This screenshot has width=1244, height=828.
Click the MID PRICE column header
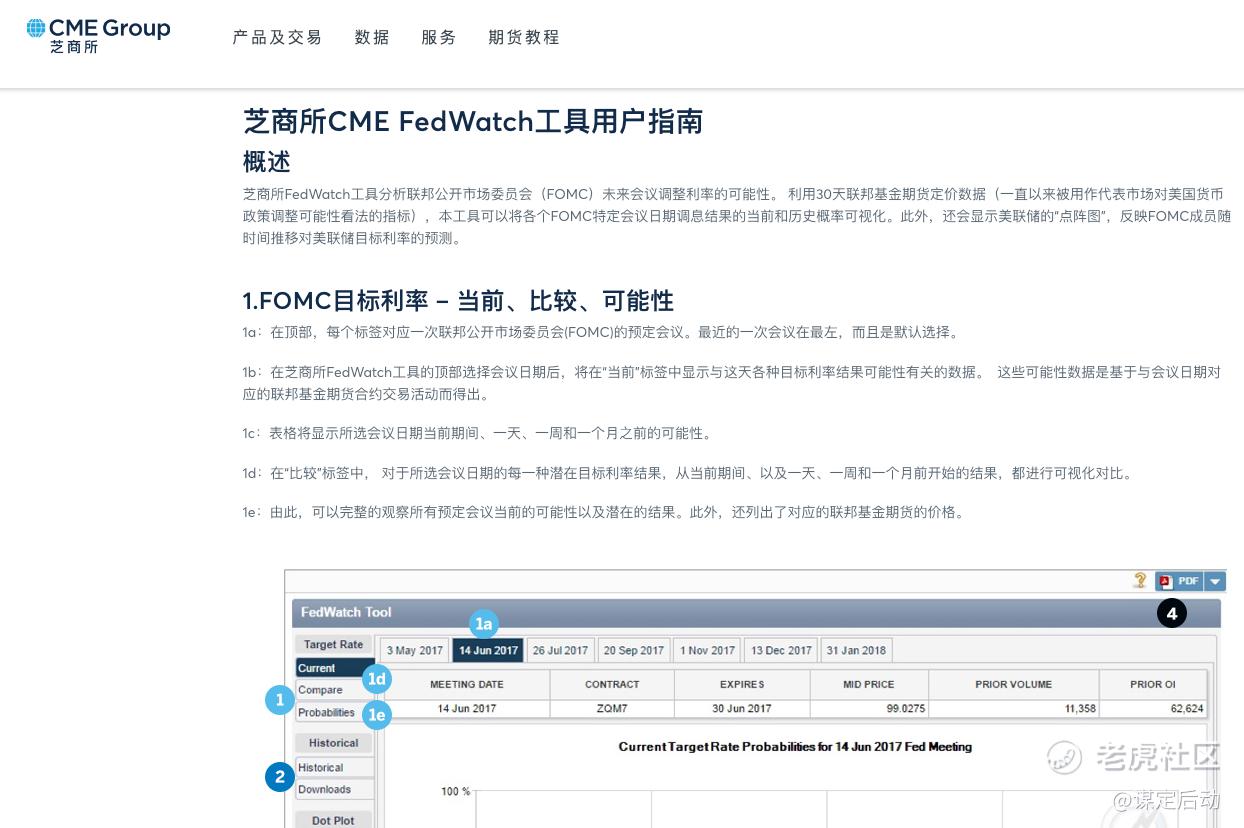870,684
